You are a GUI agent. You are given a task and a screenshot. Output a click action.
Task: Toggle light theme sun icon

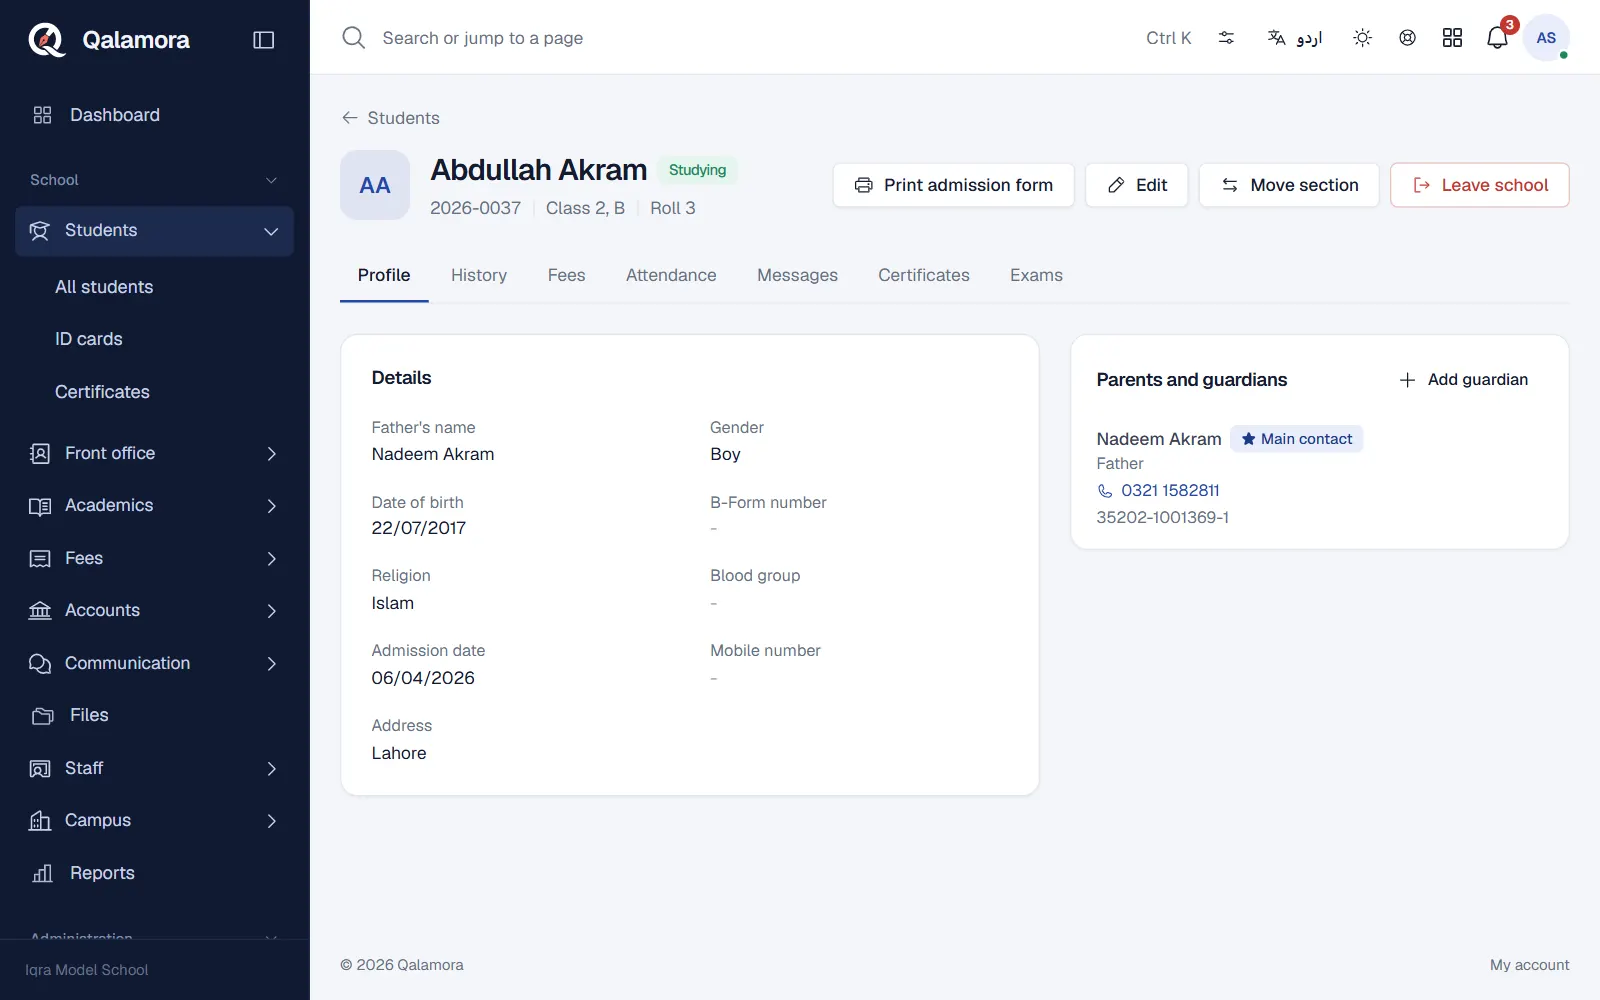click(x=1362, y=38)
